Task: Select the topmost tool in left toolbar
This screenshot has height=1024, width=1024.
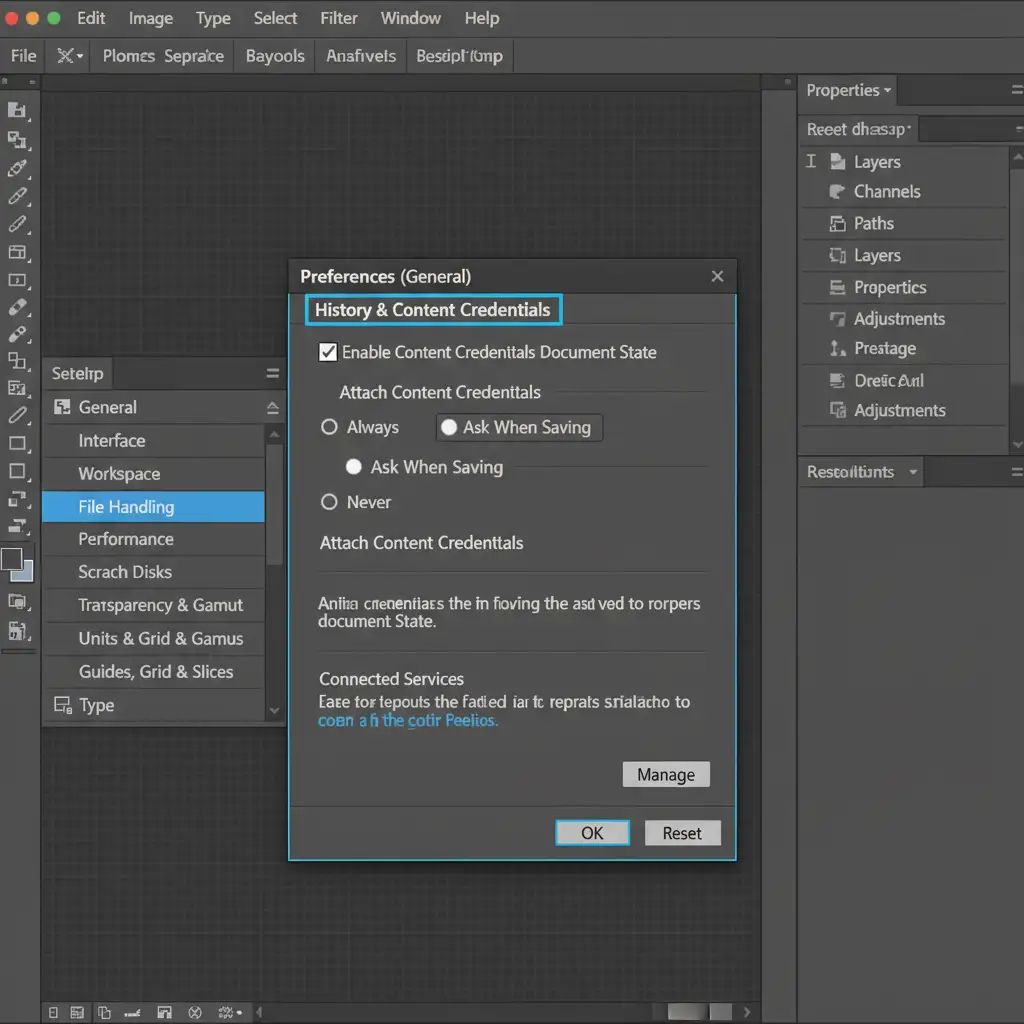Action: (17, 110)
